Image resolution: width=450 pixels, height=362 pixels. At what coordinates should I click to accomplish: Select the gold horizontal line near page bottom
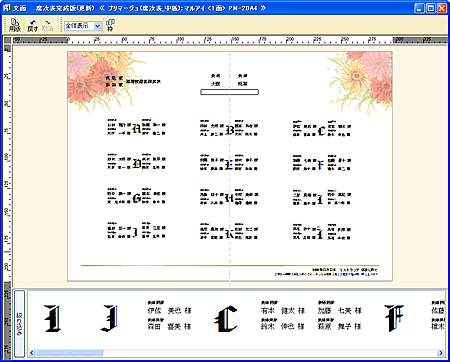(x=230, y=266)
